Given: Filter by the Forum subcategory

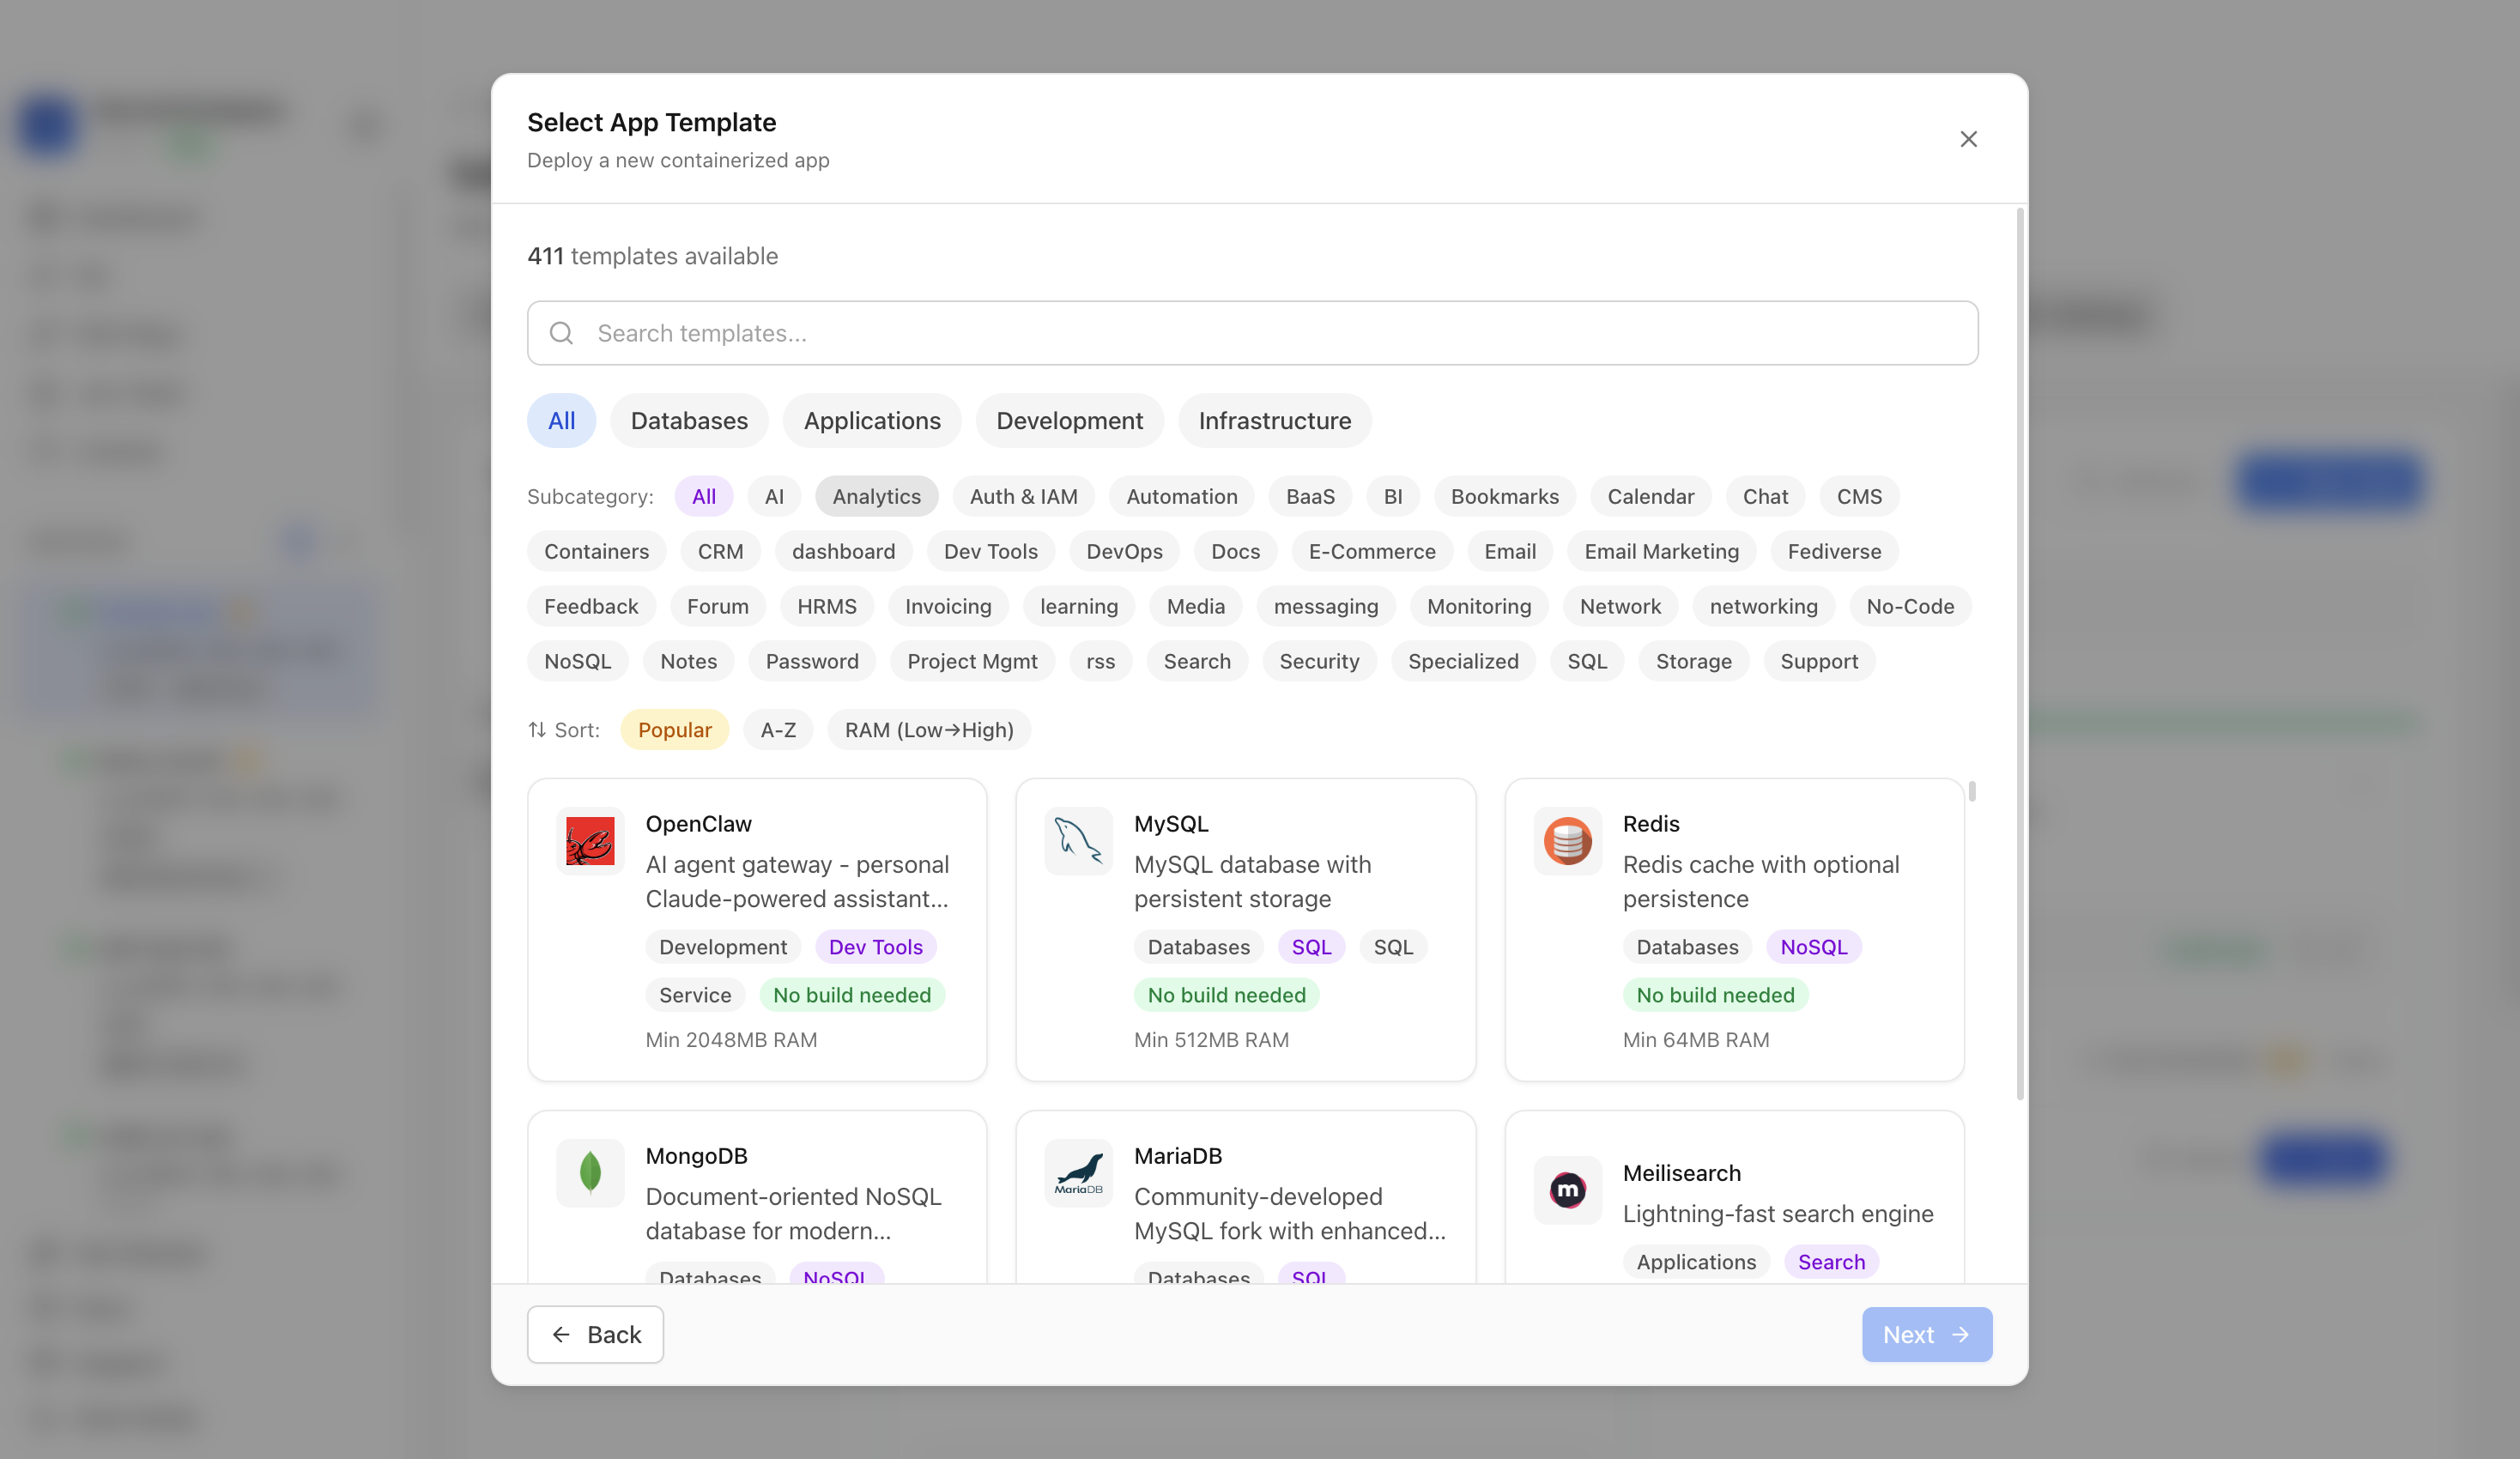Looking at the screenshot, I should click(717, 606).
